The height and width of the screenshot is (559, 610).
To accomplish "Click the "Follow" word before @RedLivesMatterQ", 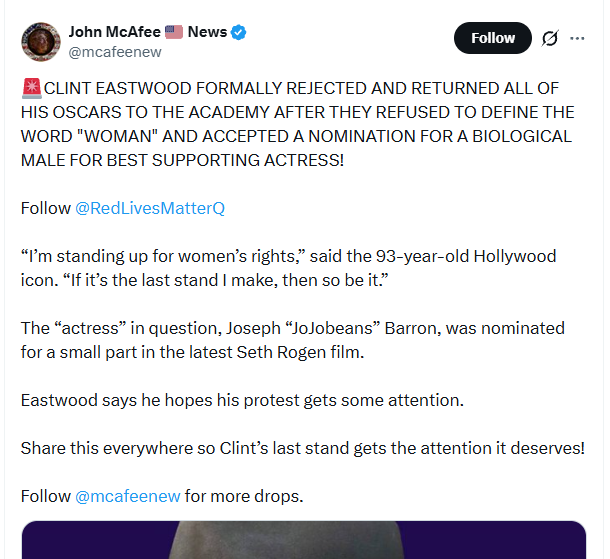I will point(46,208).
